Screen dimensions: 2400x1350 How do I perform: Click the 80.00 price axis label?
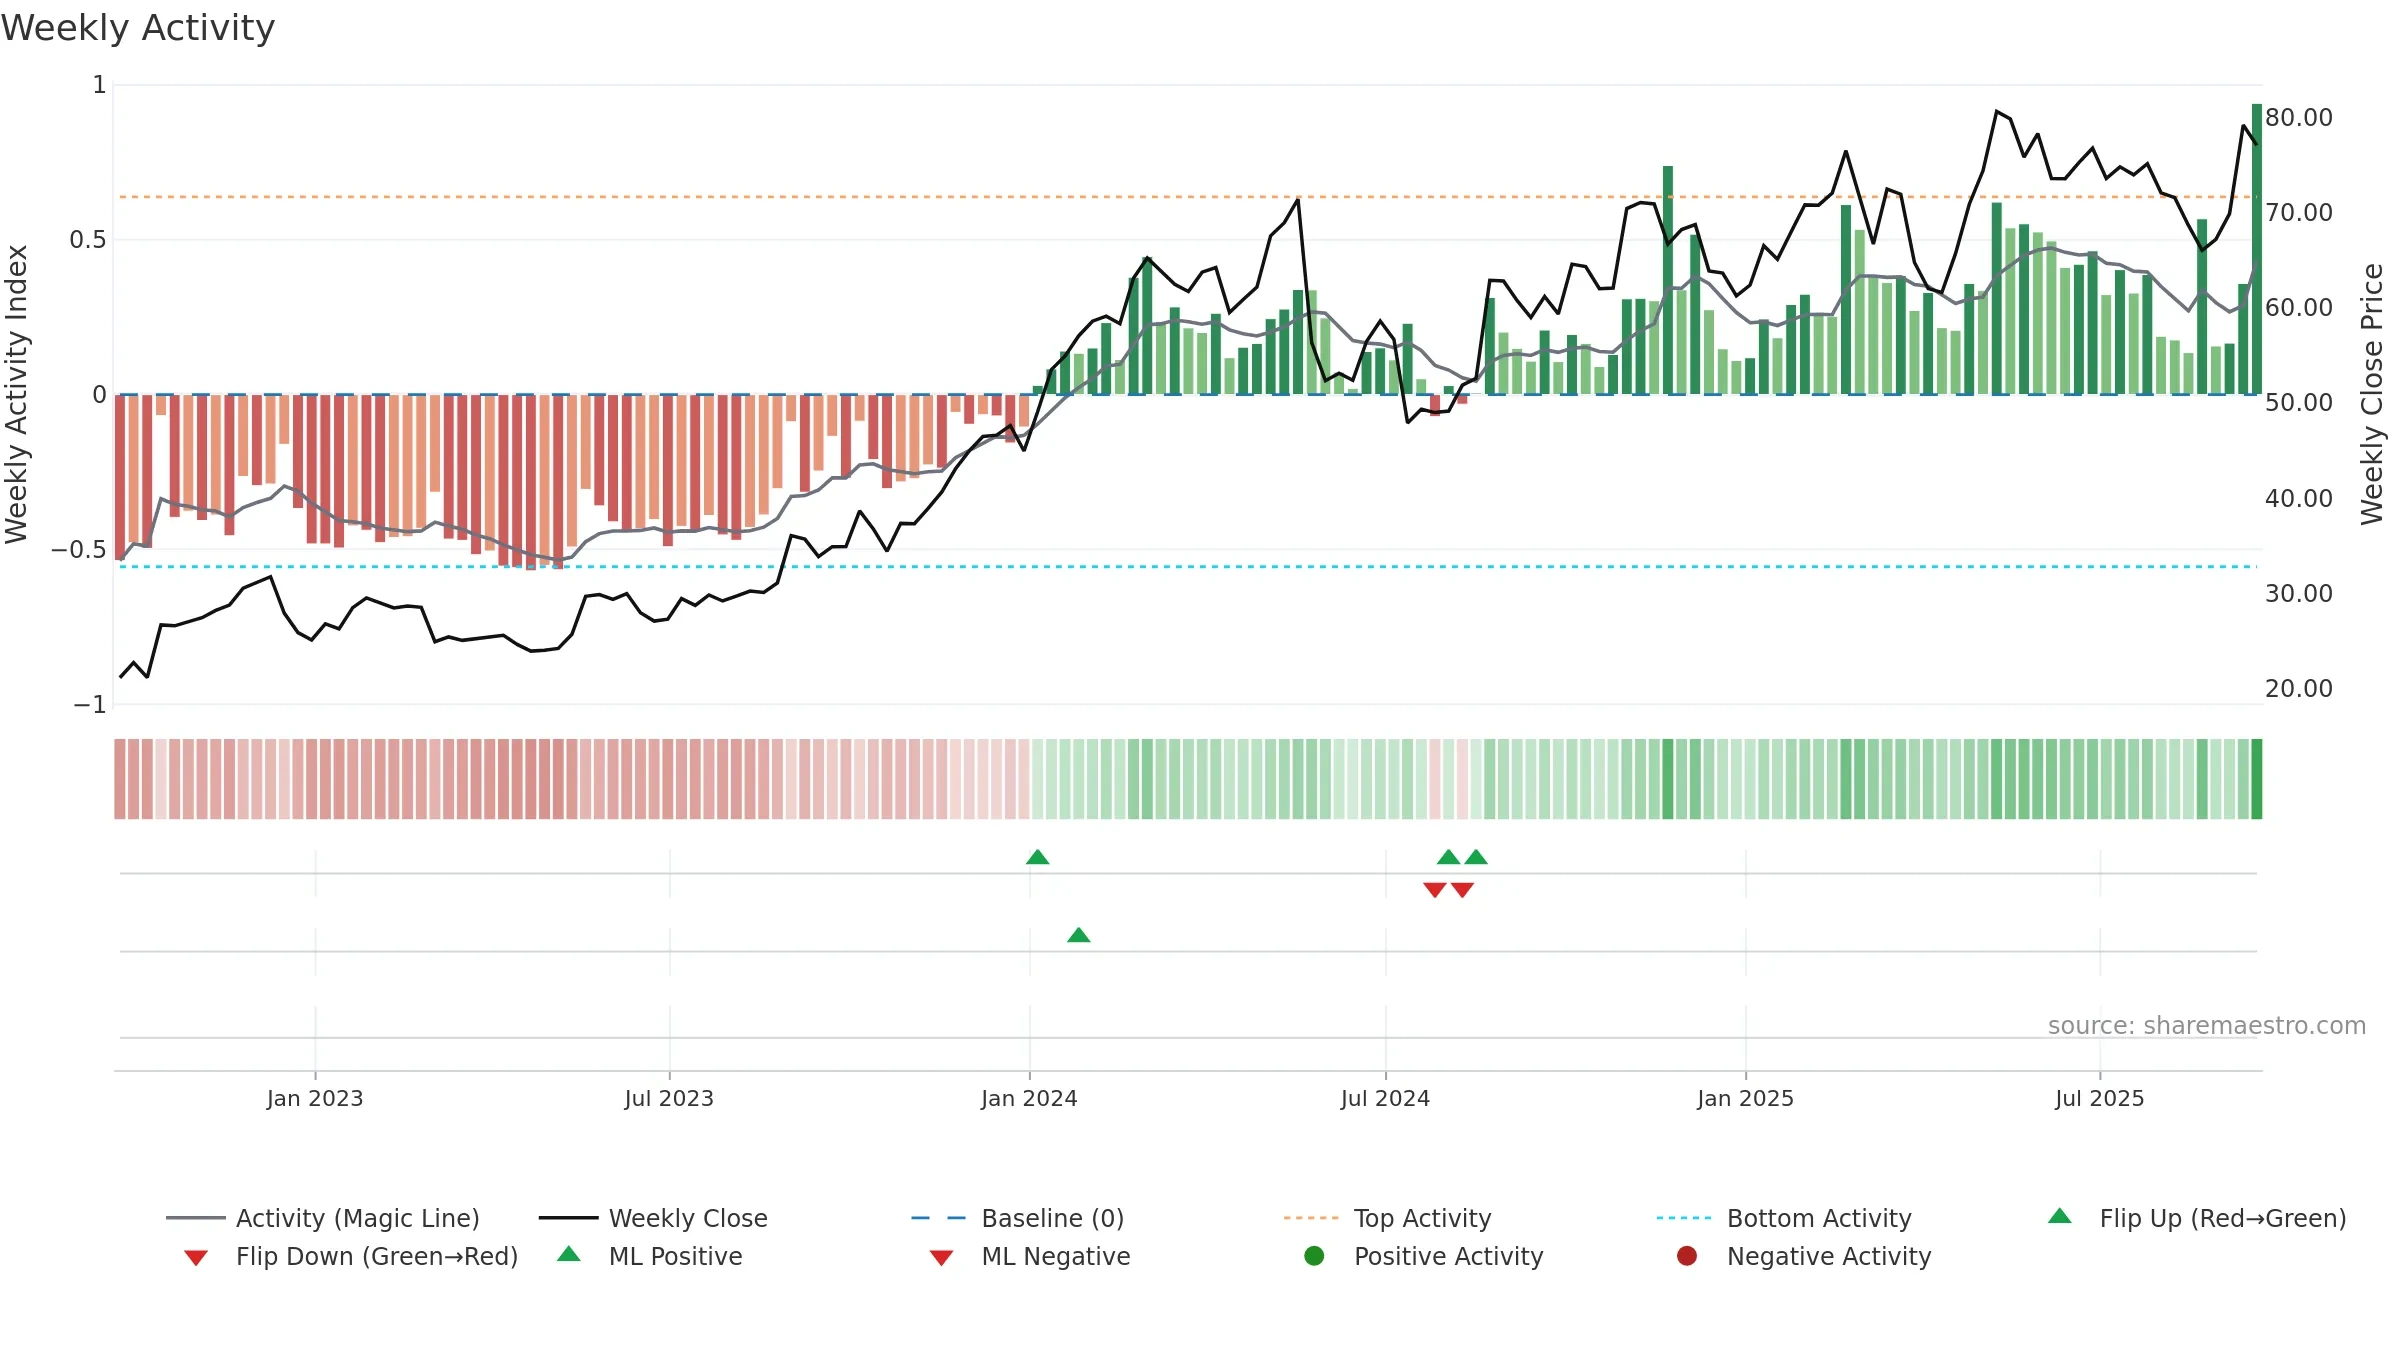[x=2299, y=117]
